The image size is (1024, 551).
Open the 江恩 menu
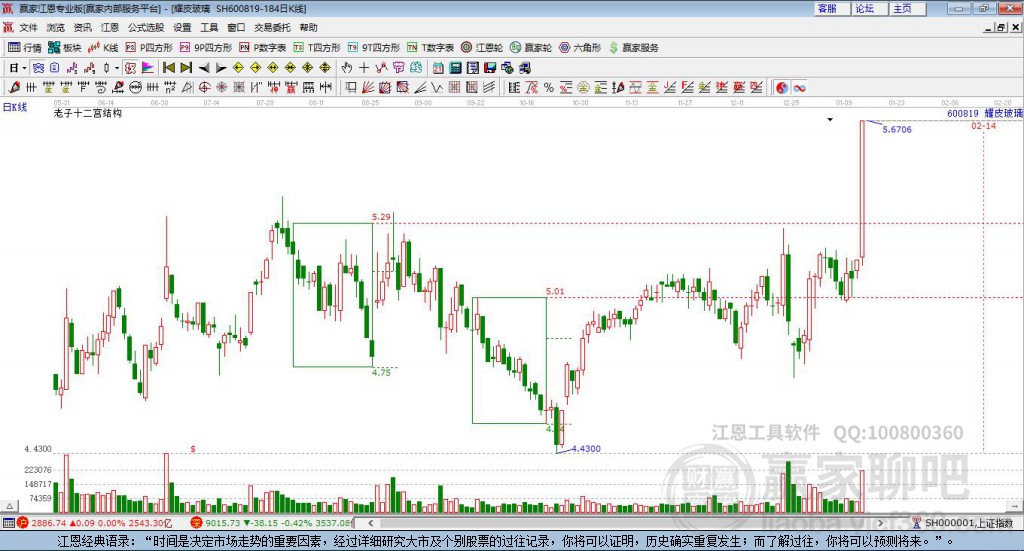(110, 27)
